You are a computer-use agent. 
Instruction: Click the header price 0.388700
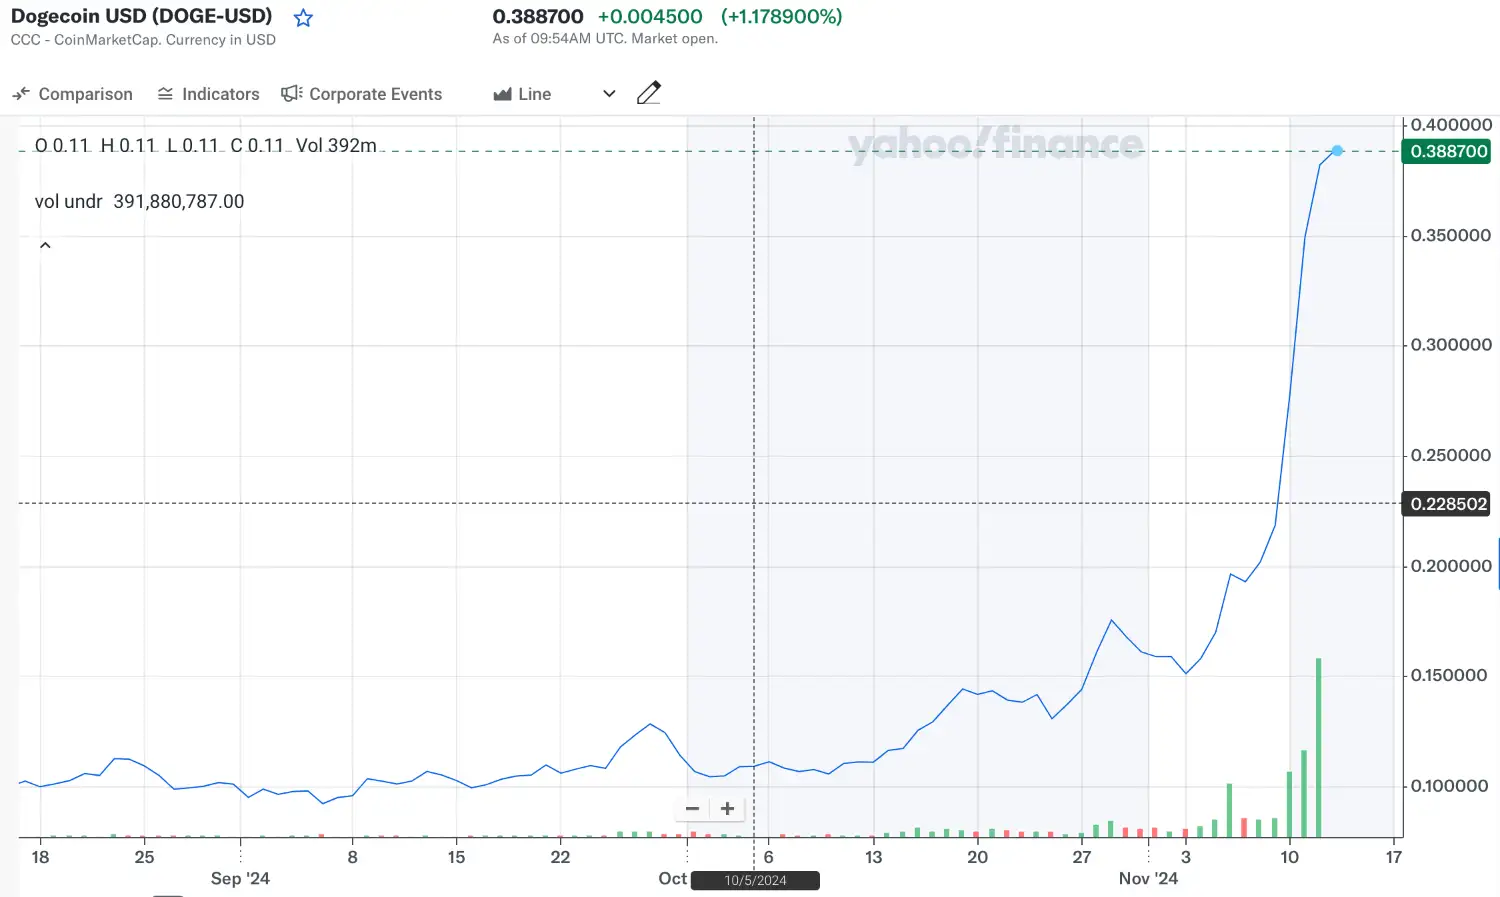[x=538, y=16]
